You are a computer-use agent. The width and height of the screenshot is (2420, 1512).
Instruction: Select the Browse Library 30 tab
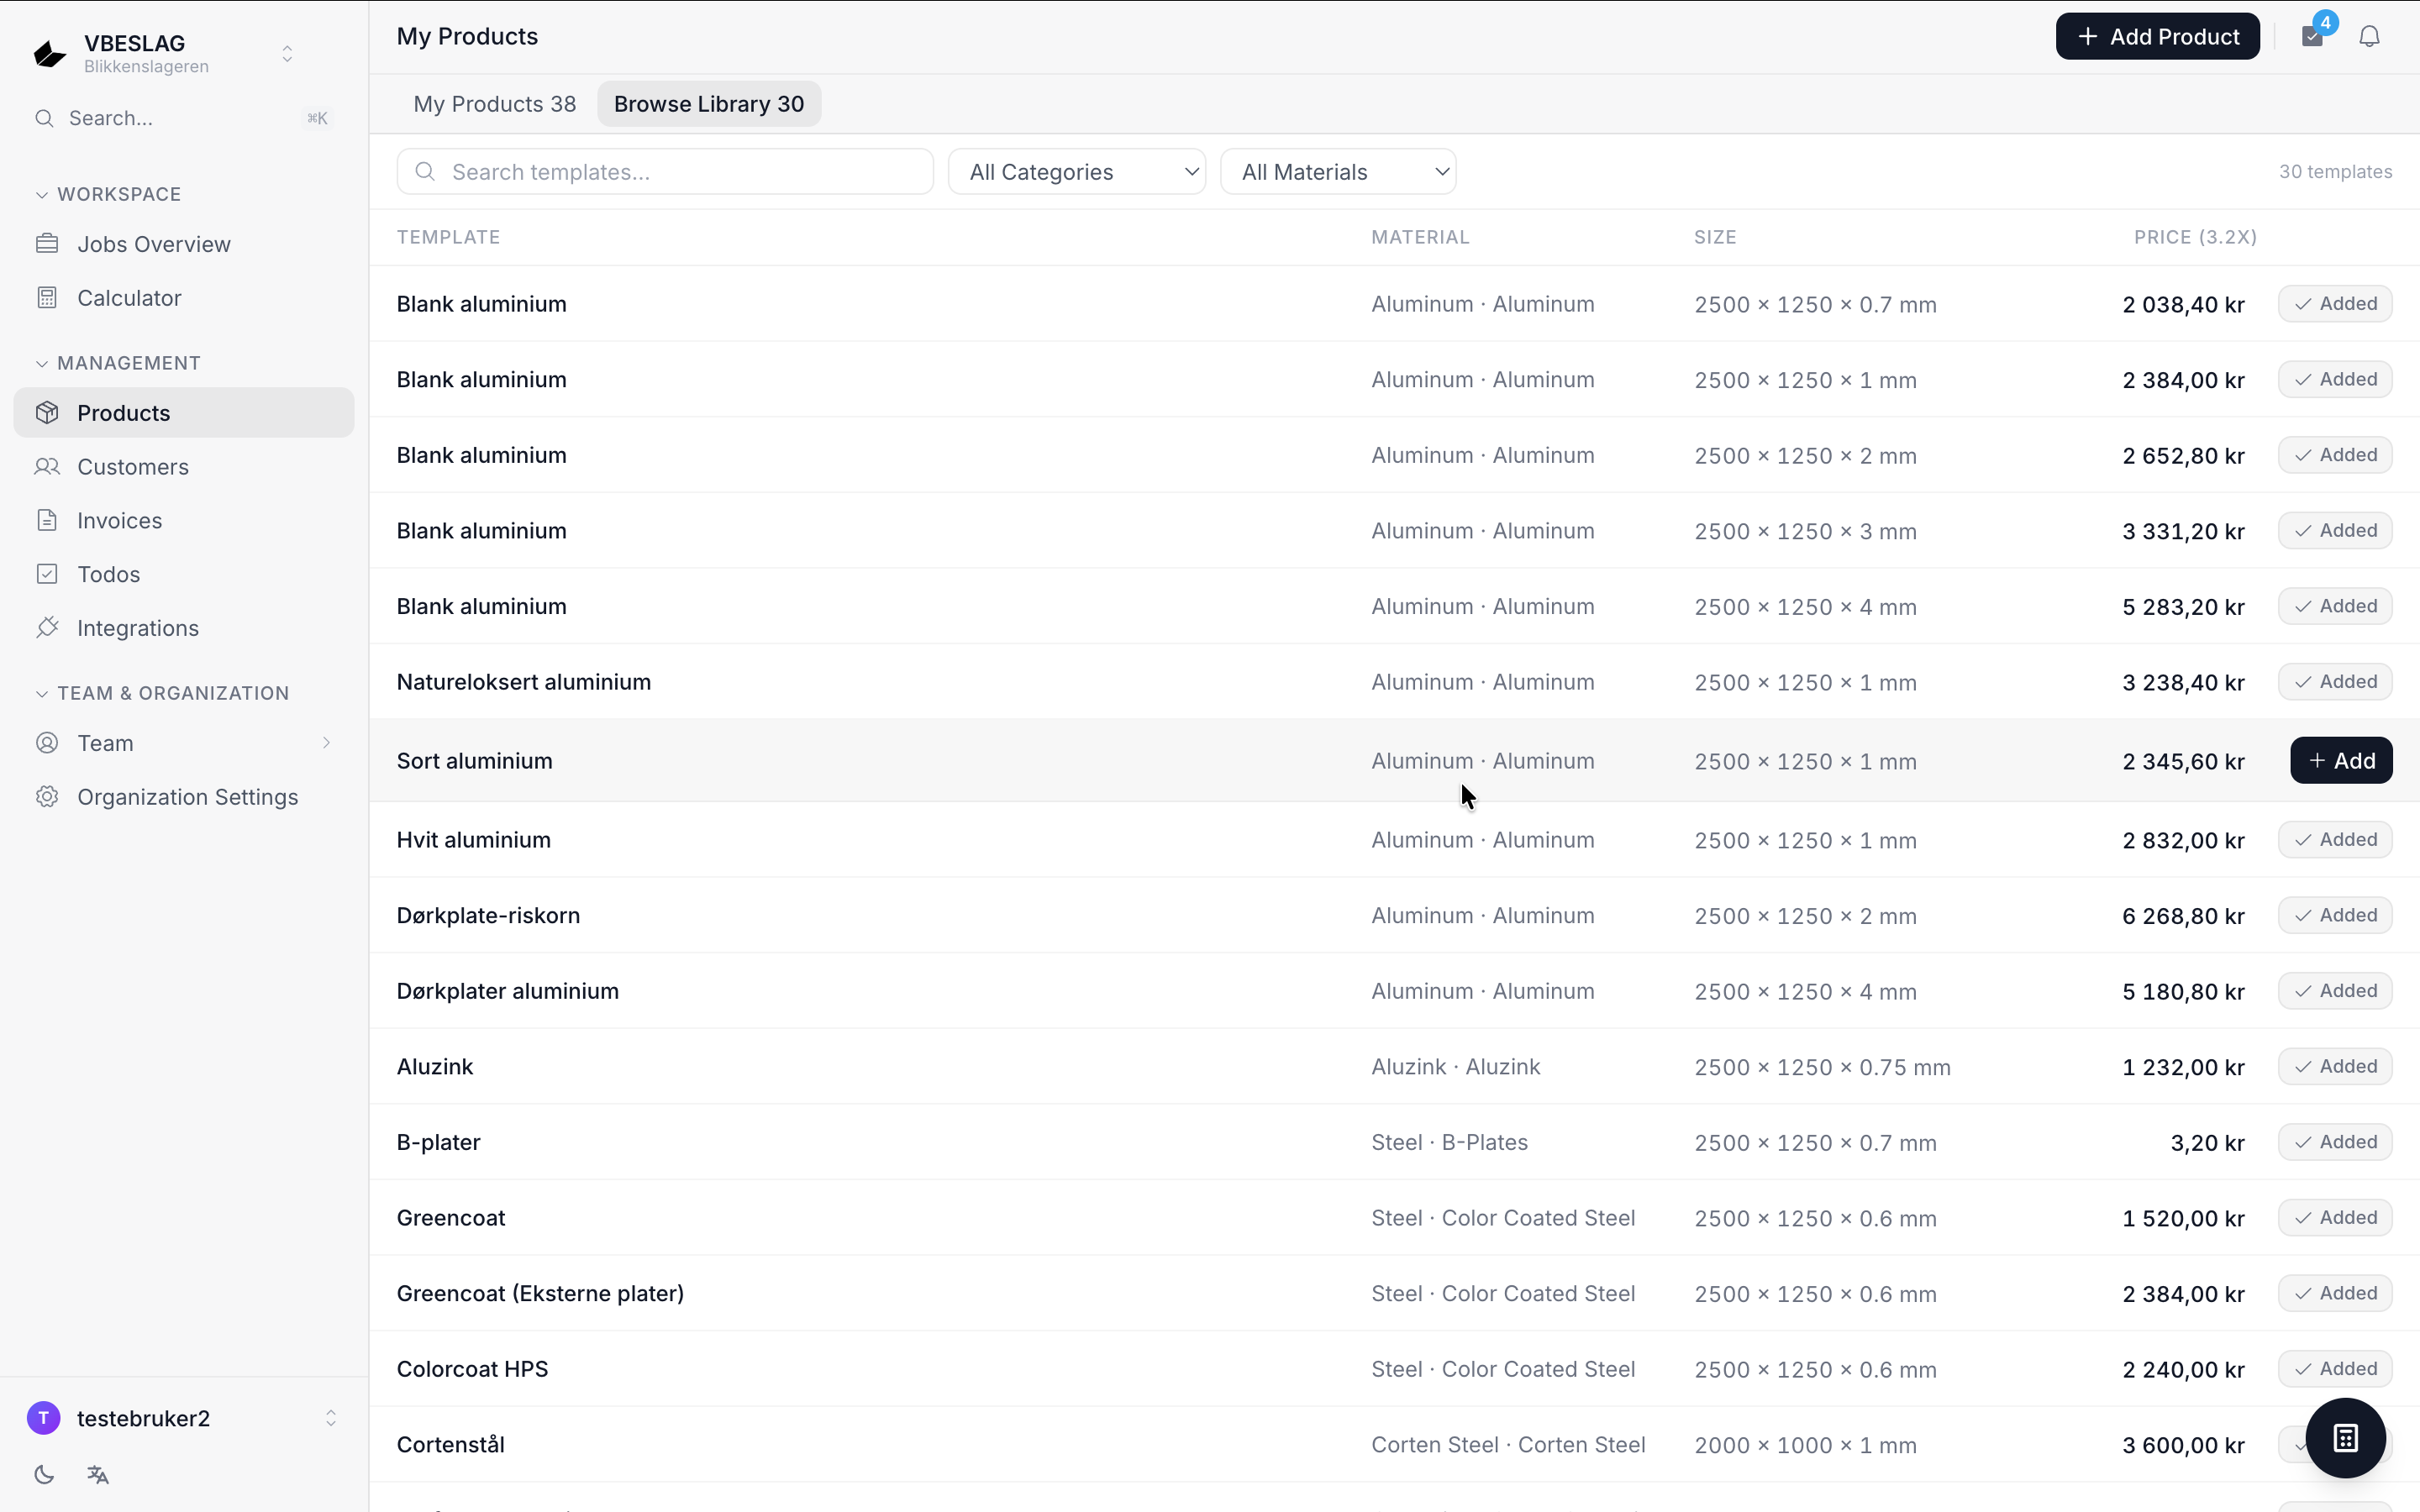point(709,104)
